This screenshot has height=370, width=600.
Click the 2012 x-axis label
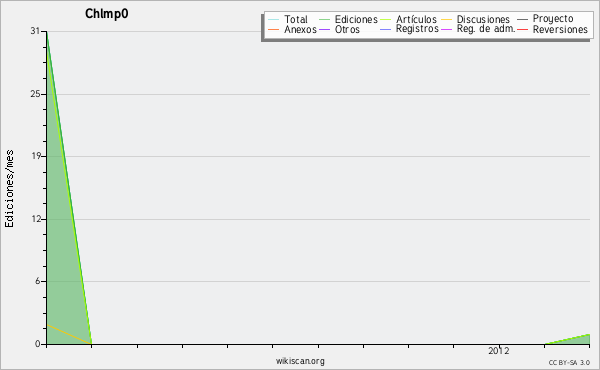[499, 351]
